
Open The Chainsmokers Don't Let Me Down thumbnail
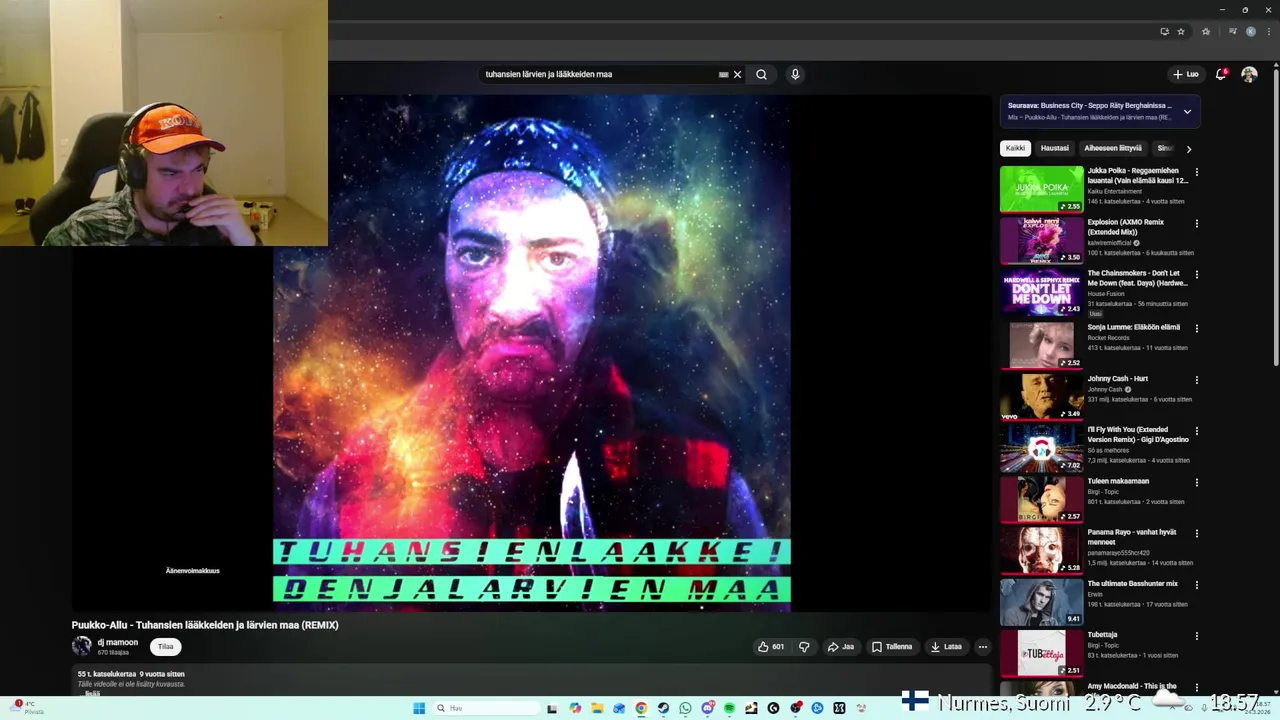tap(1041, 292)
